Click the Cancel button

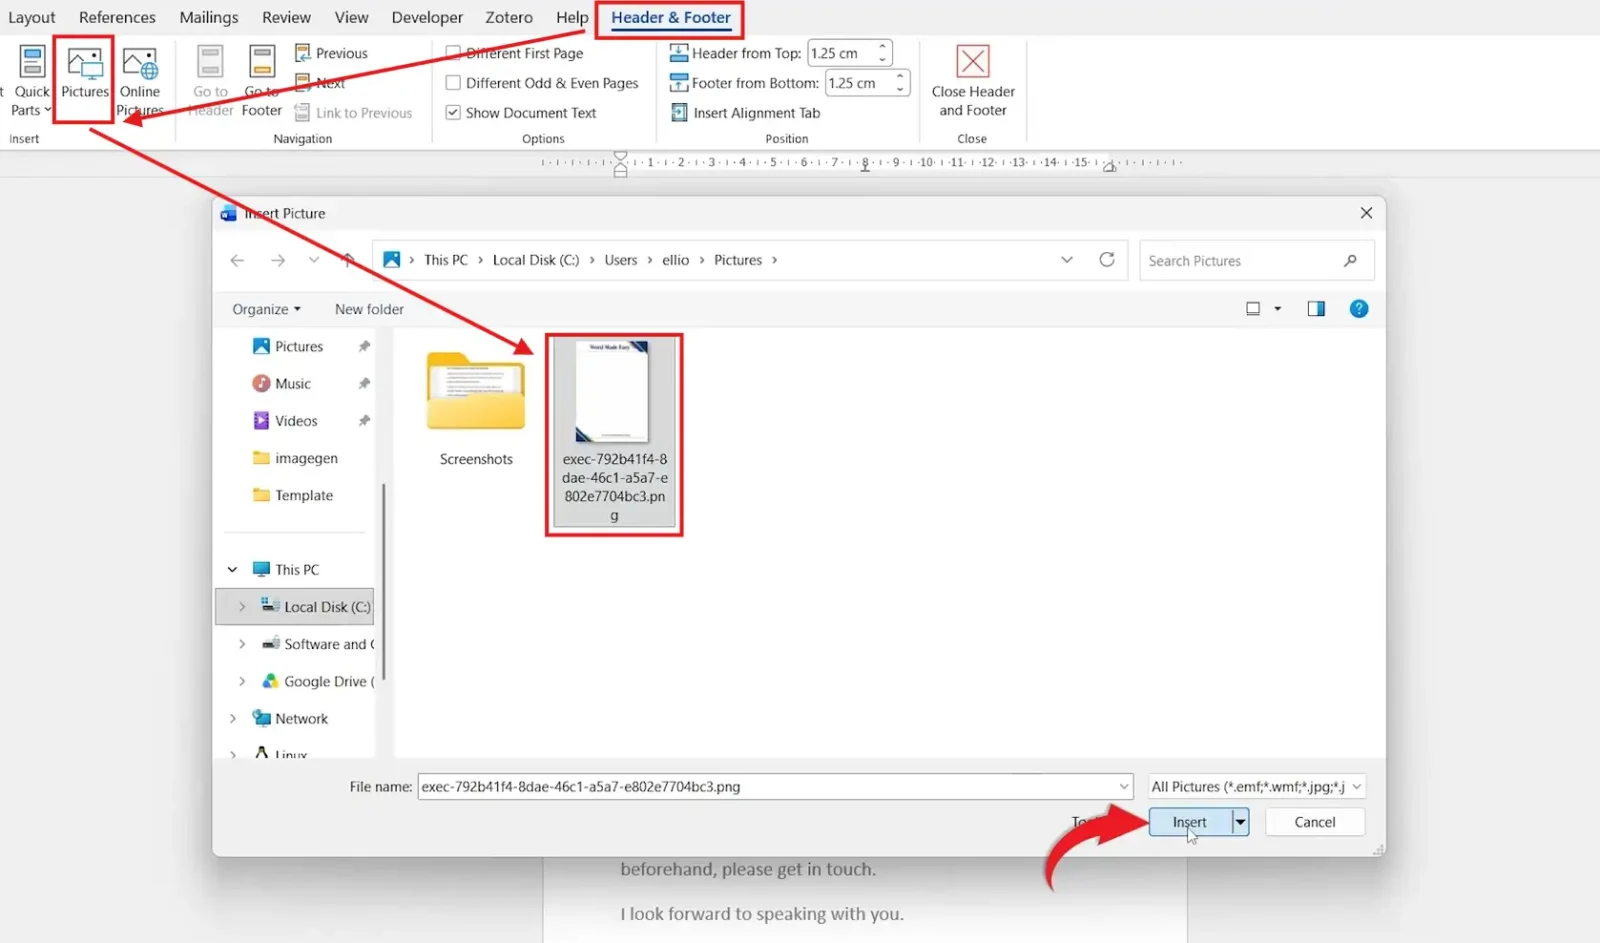click(1315, 822)
